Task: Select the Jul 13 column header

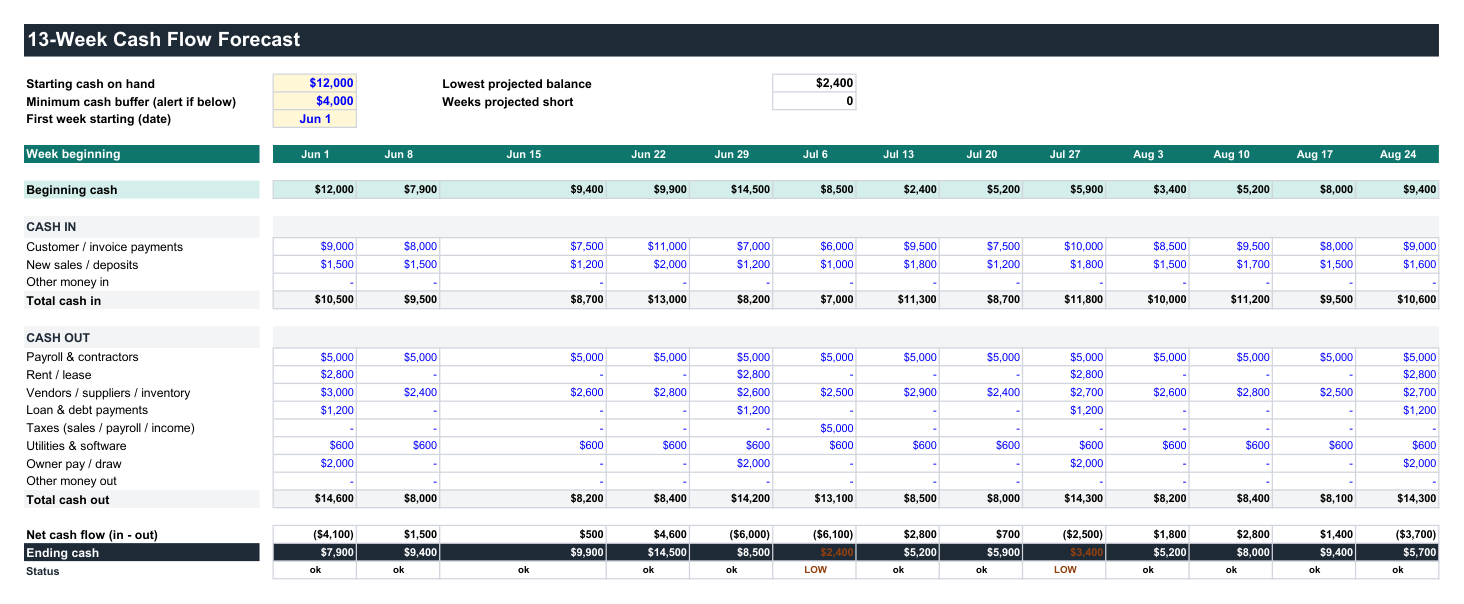Action: [x=898, y=154]
